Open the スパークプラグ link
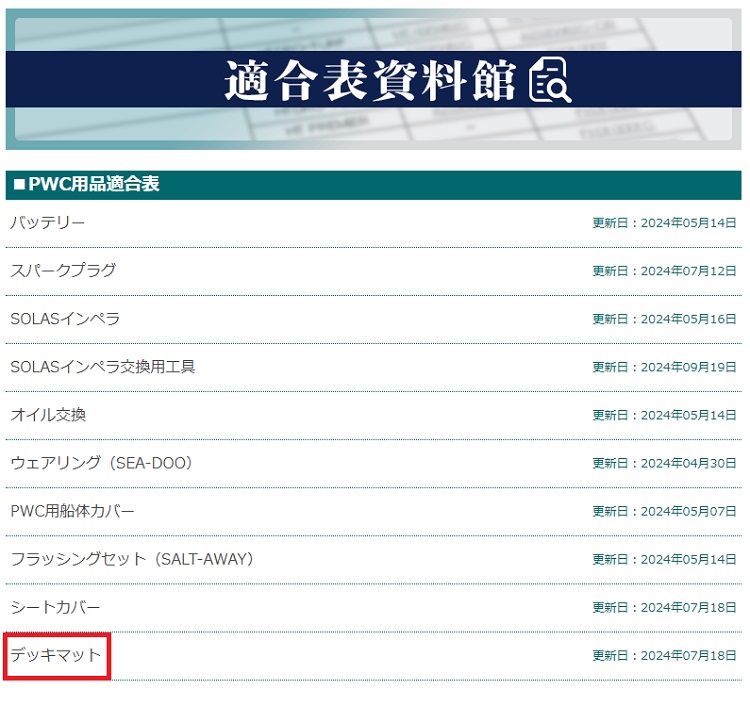This screenshot has width=750, height=706. pos(63,271)
